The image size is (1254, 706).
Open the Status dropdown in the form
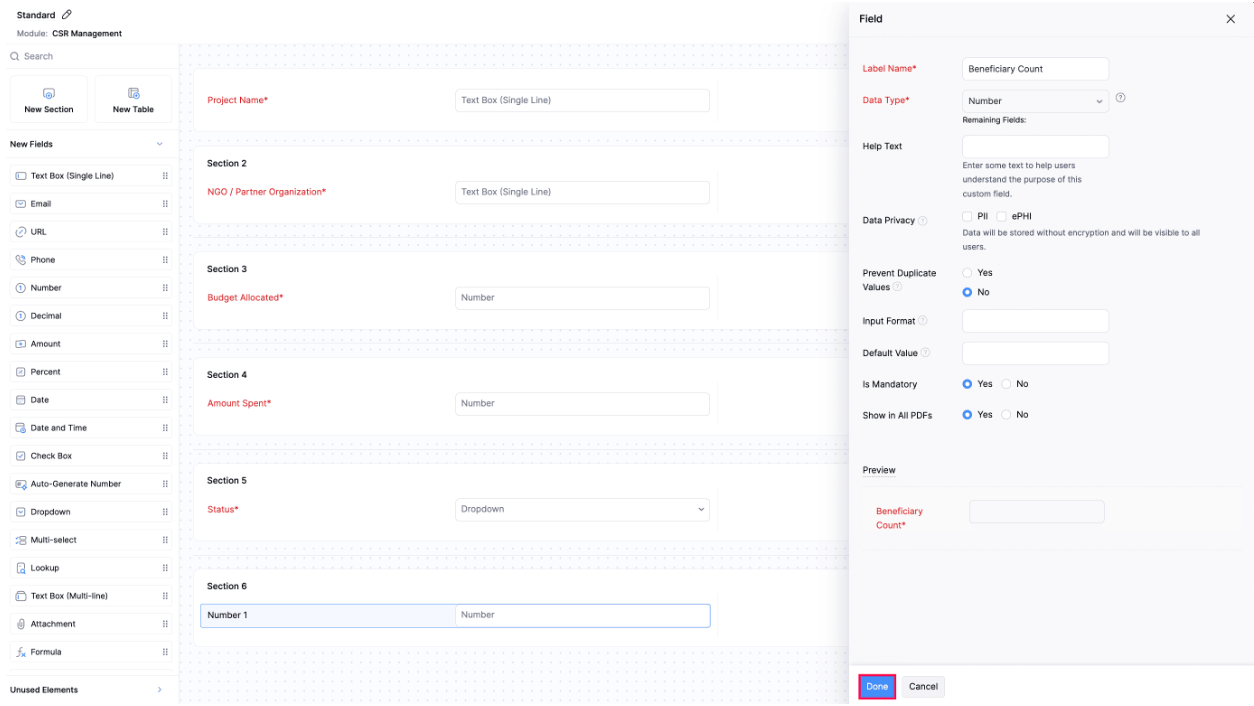(581, 509)
